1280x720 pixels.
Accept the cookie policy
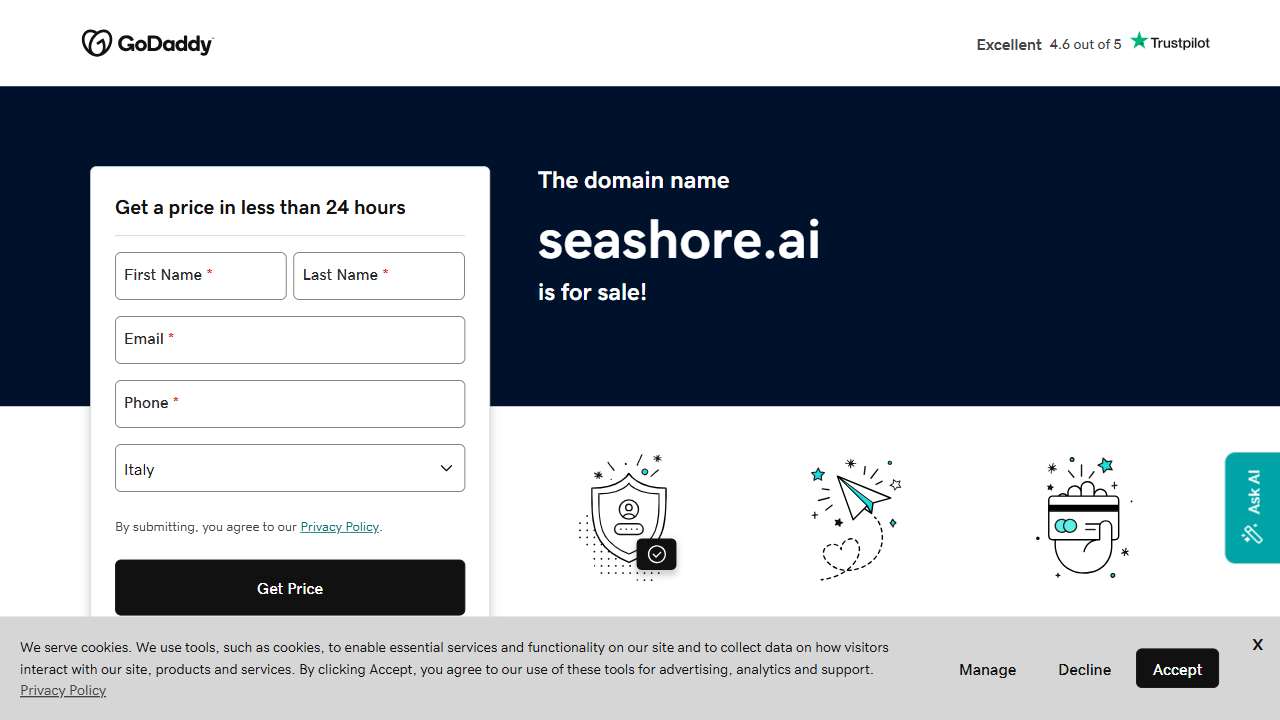click(x=1177, y=669)
